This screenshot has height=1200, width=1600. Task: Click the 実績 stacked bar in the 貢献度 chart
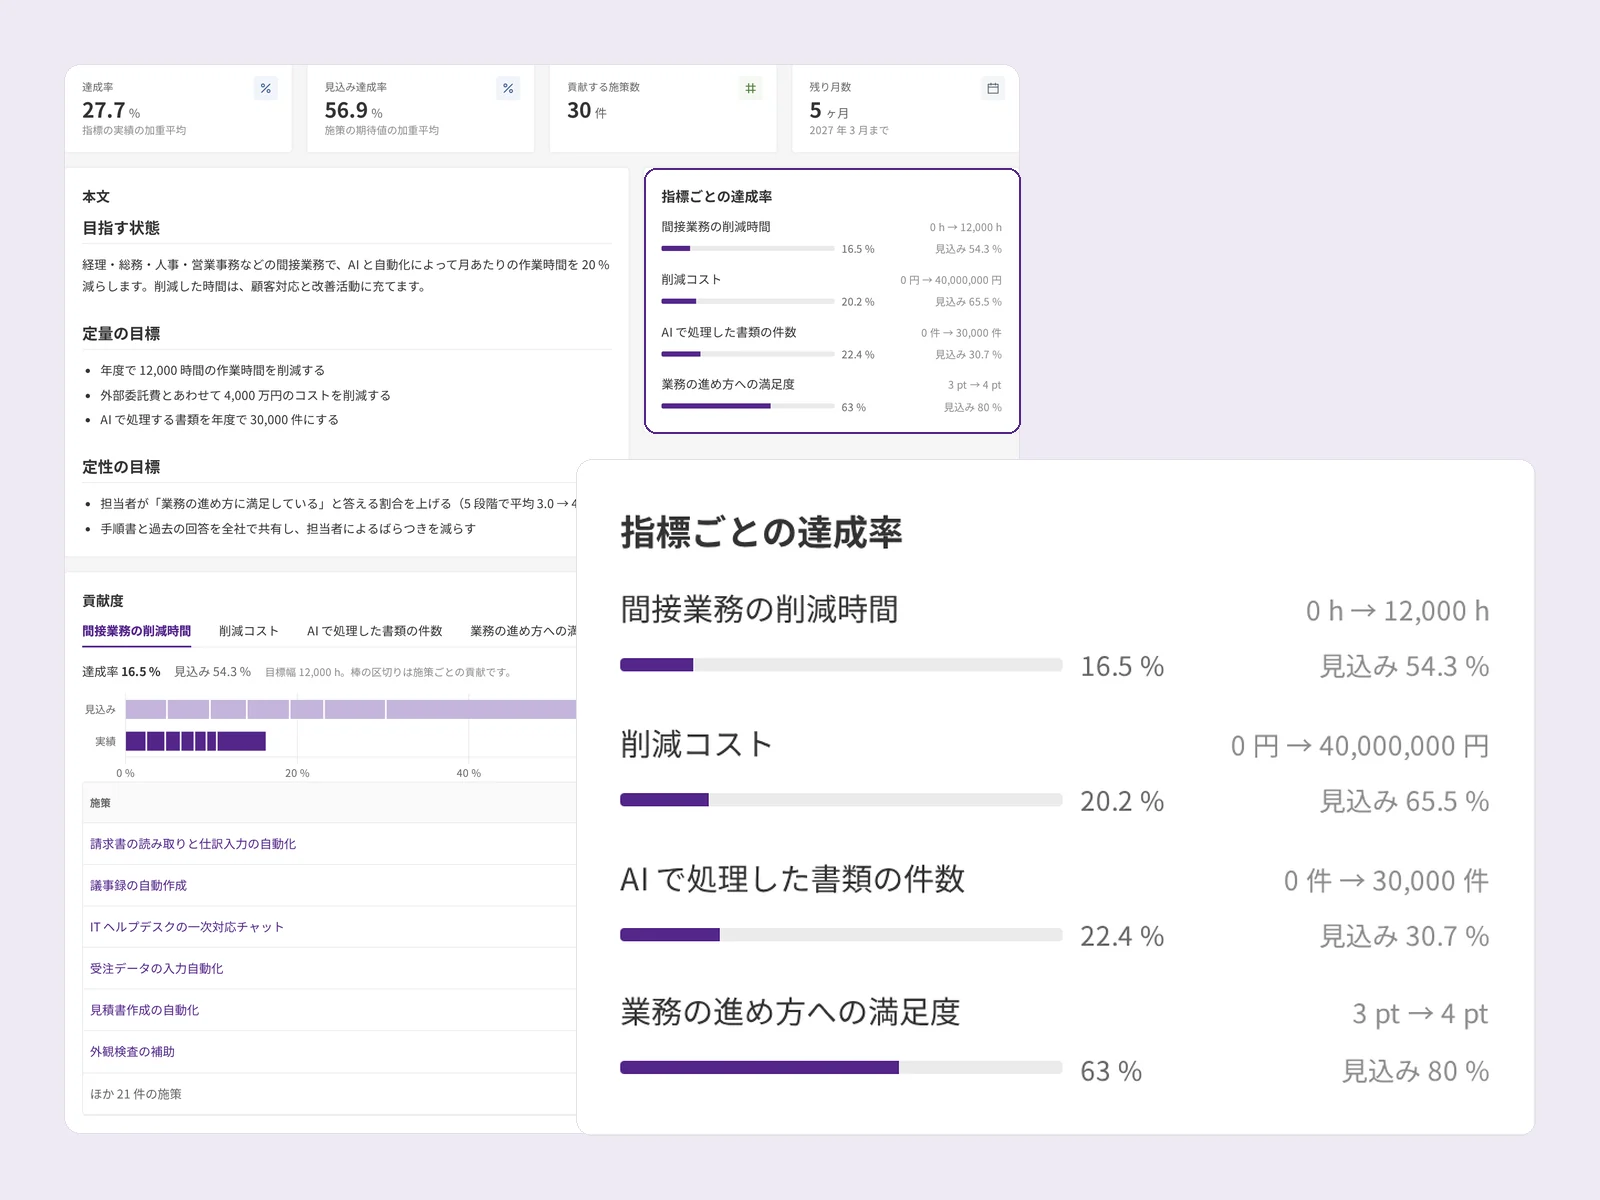(196, 741)
